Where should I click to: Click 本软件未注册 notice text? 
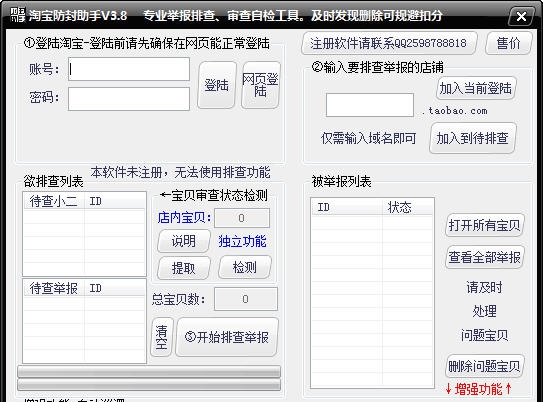[x=180, y=172]
